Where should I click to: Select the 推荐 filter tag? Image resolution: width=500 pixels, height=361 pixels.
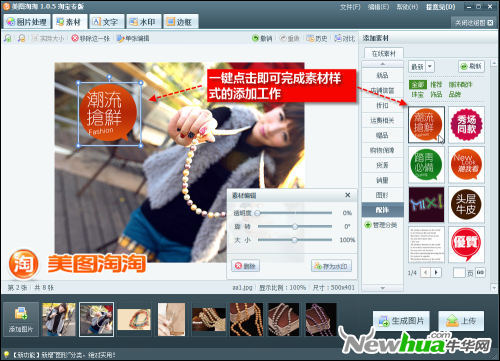pyautogui.click(x=436, y=84)
